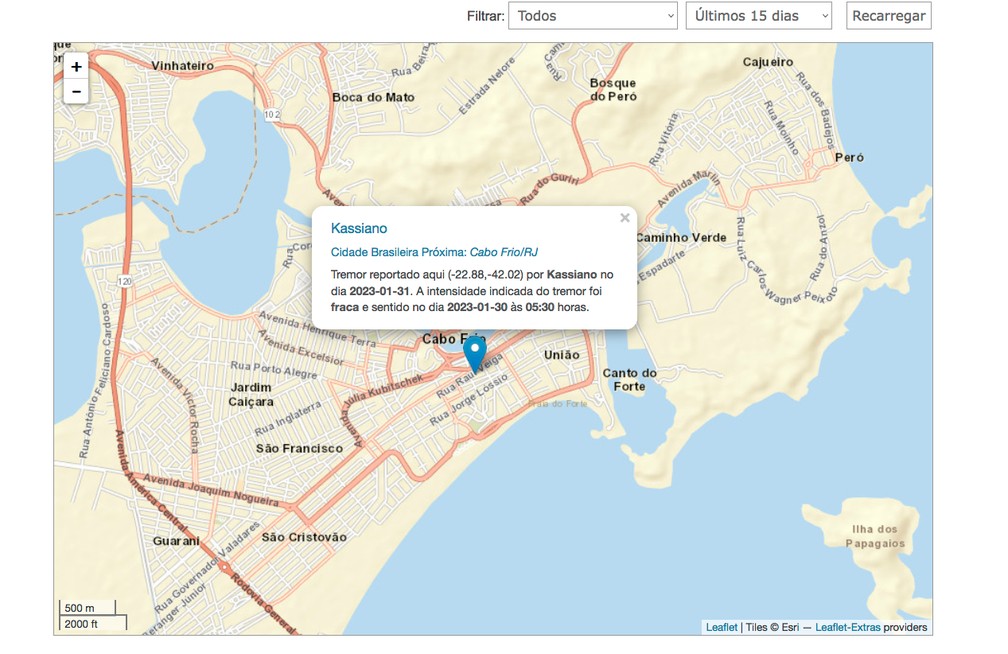
Task: Open the Leaflet attribution link
Action: click(721, 627)
